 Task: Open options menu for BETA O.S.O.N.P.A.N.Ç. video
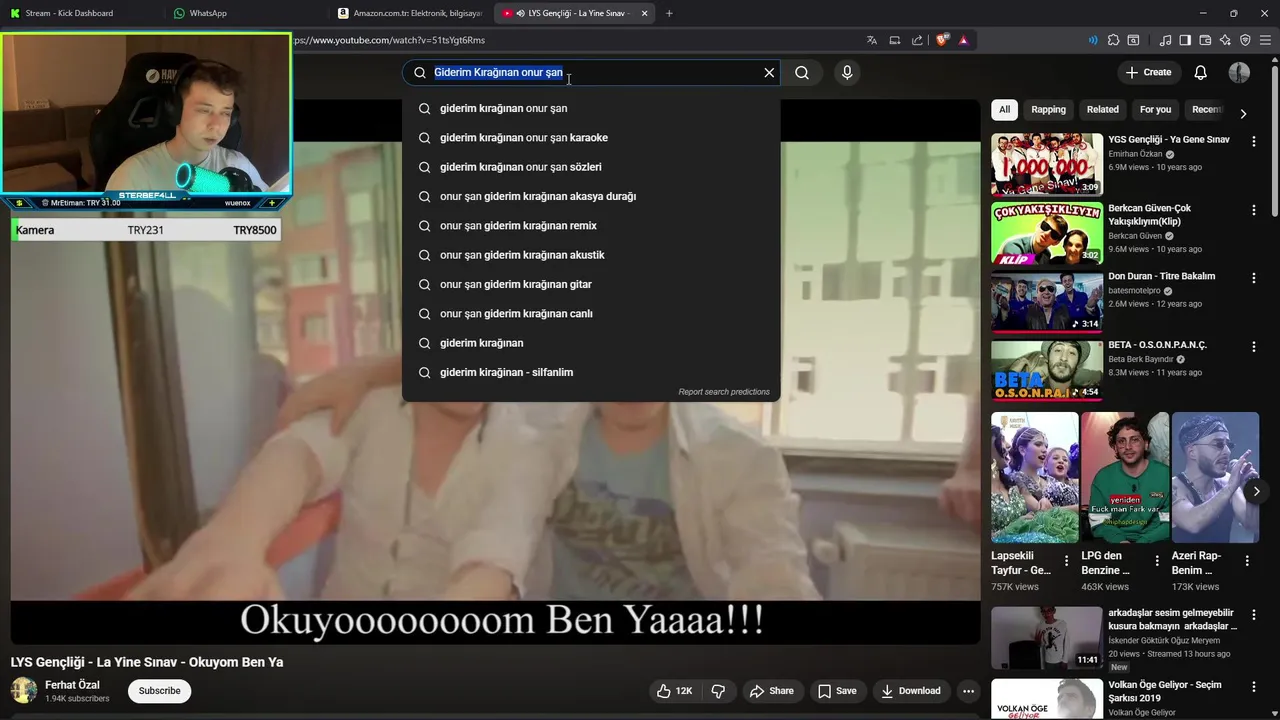pyautogui.click(x=1253, y=347)
